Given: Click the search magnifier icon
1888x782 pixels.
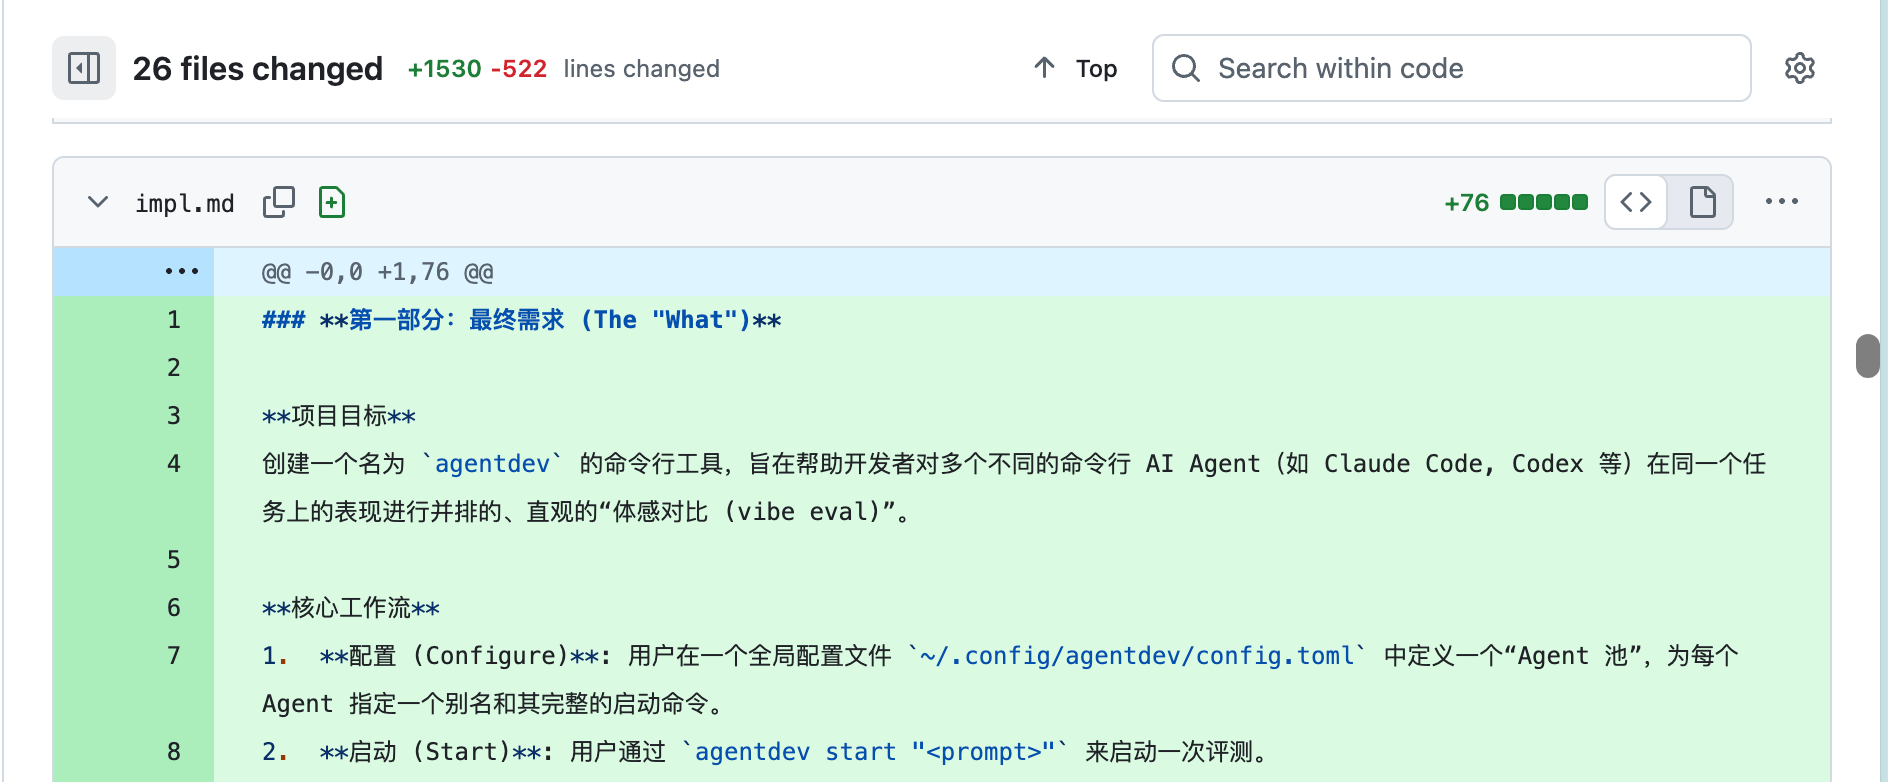Looking at the screenshot, I should coord(1185,68).
